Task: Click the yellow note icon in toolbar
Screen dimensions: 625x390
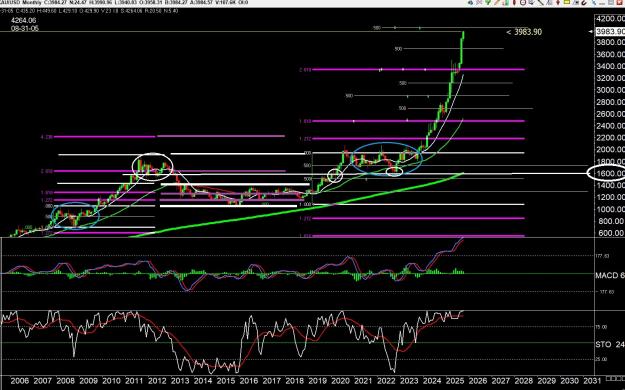Action: point(567,2)
